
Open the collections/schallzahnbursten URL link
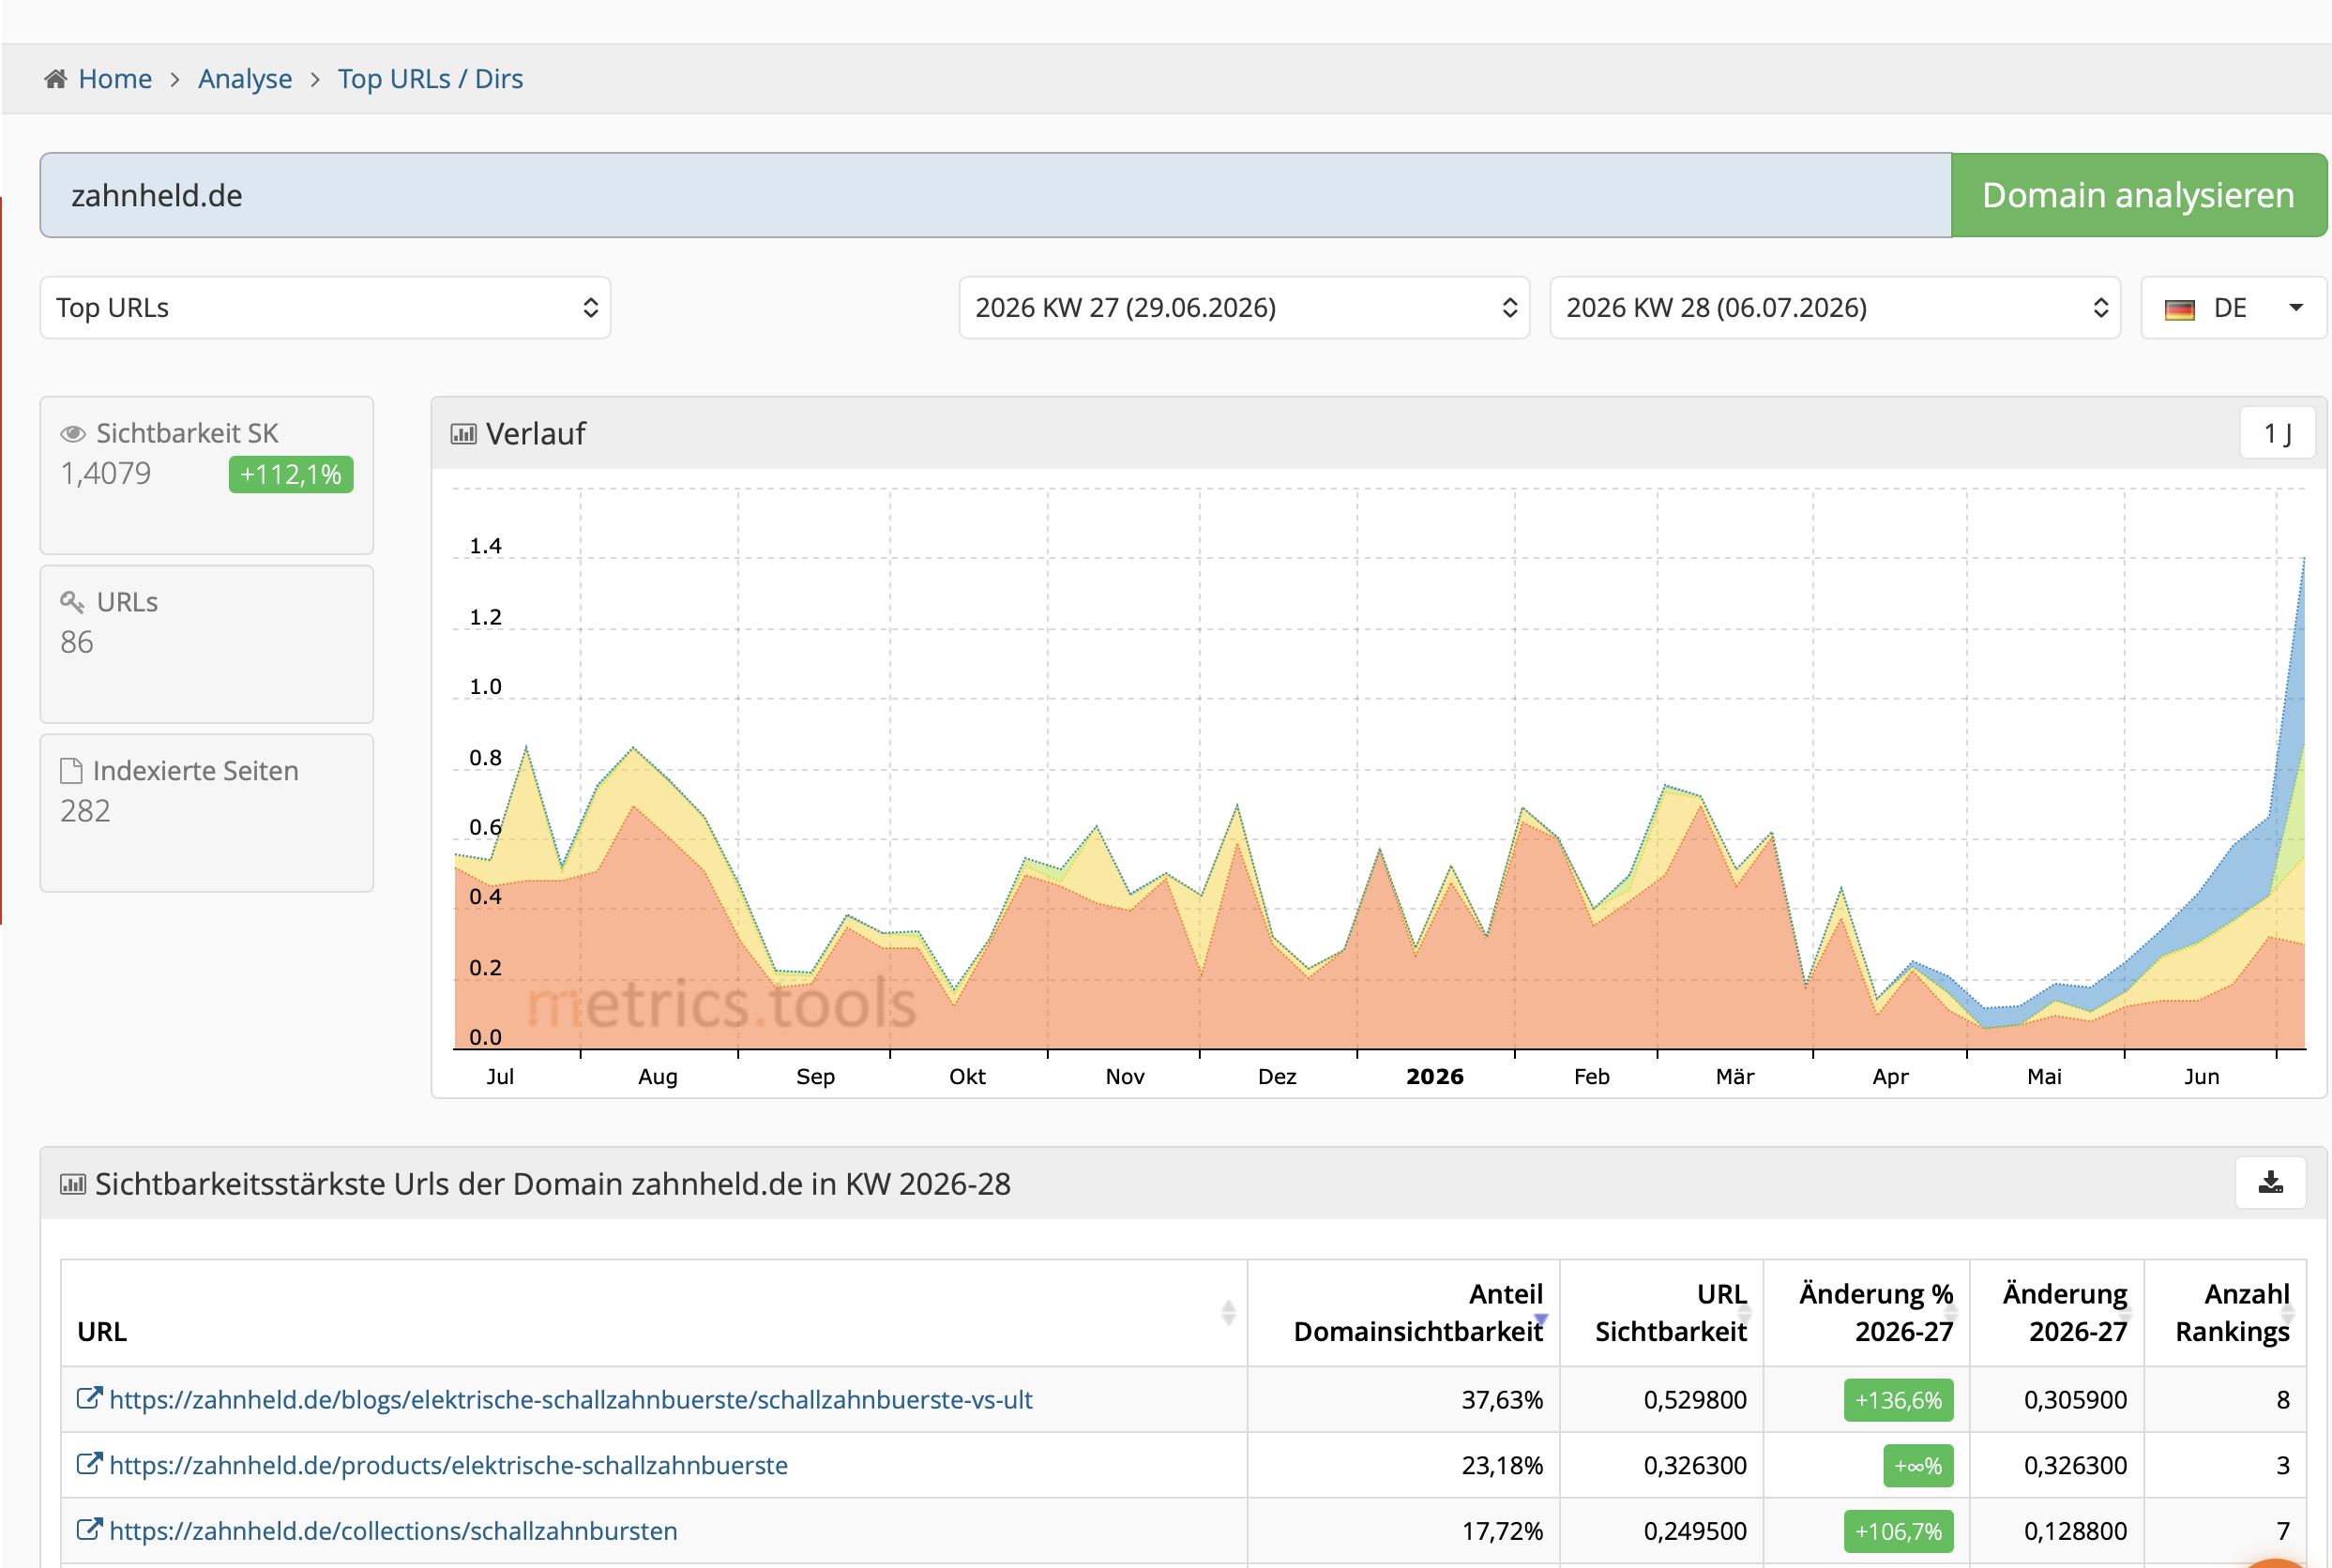[x=394, y=1532]
